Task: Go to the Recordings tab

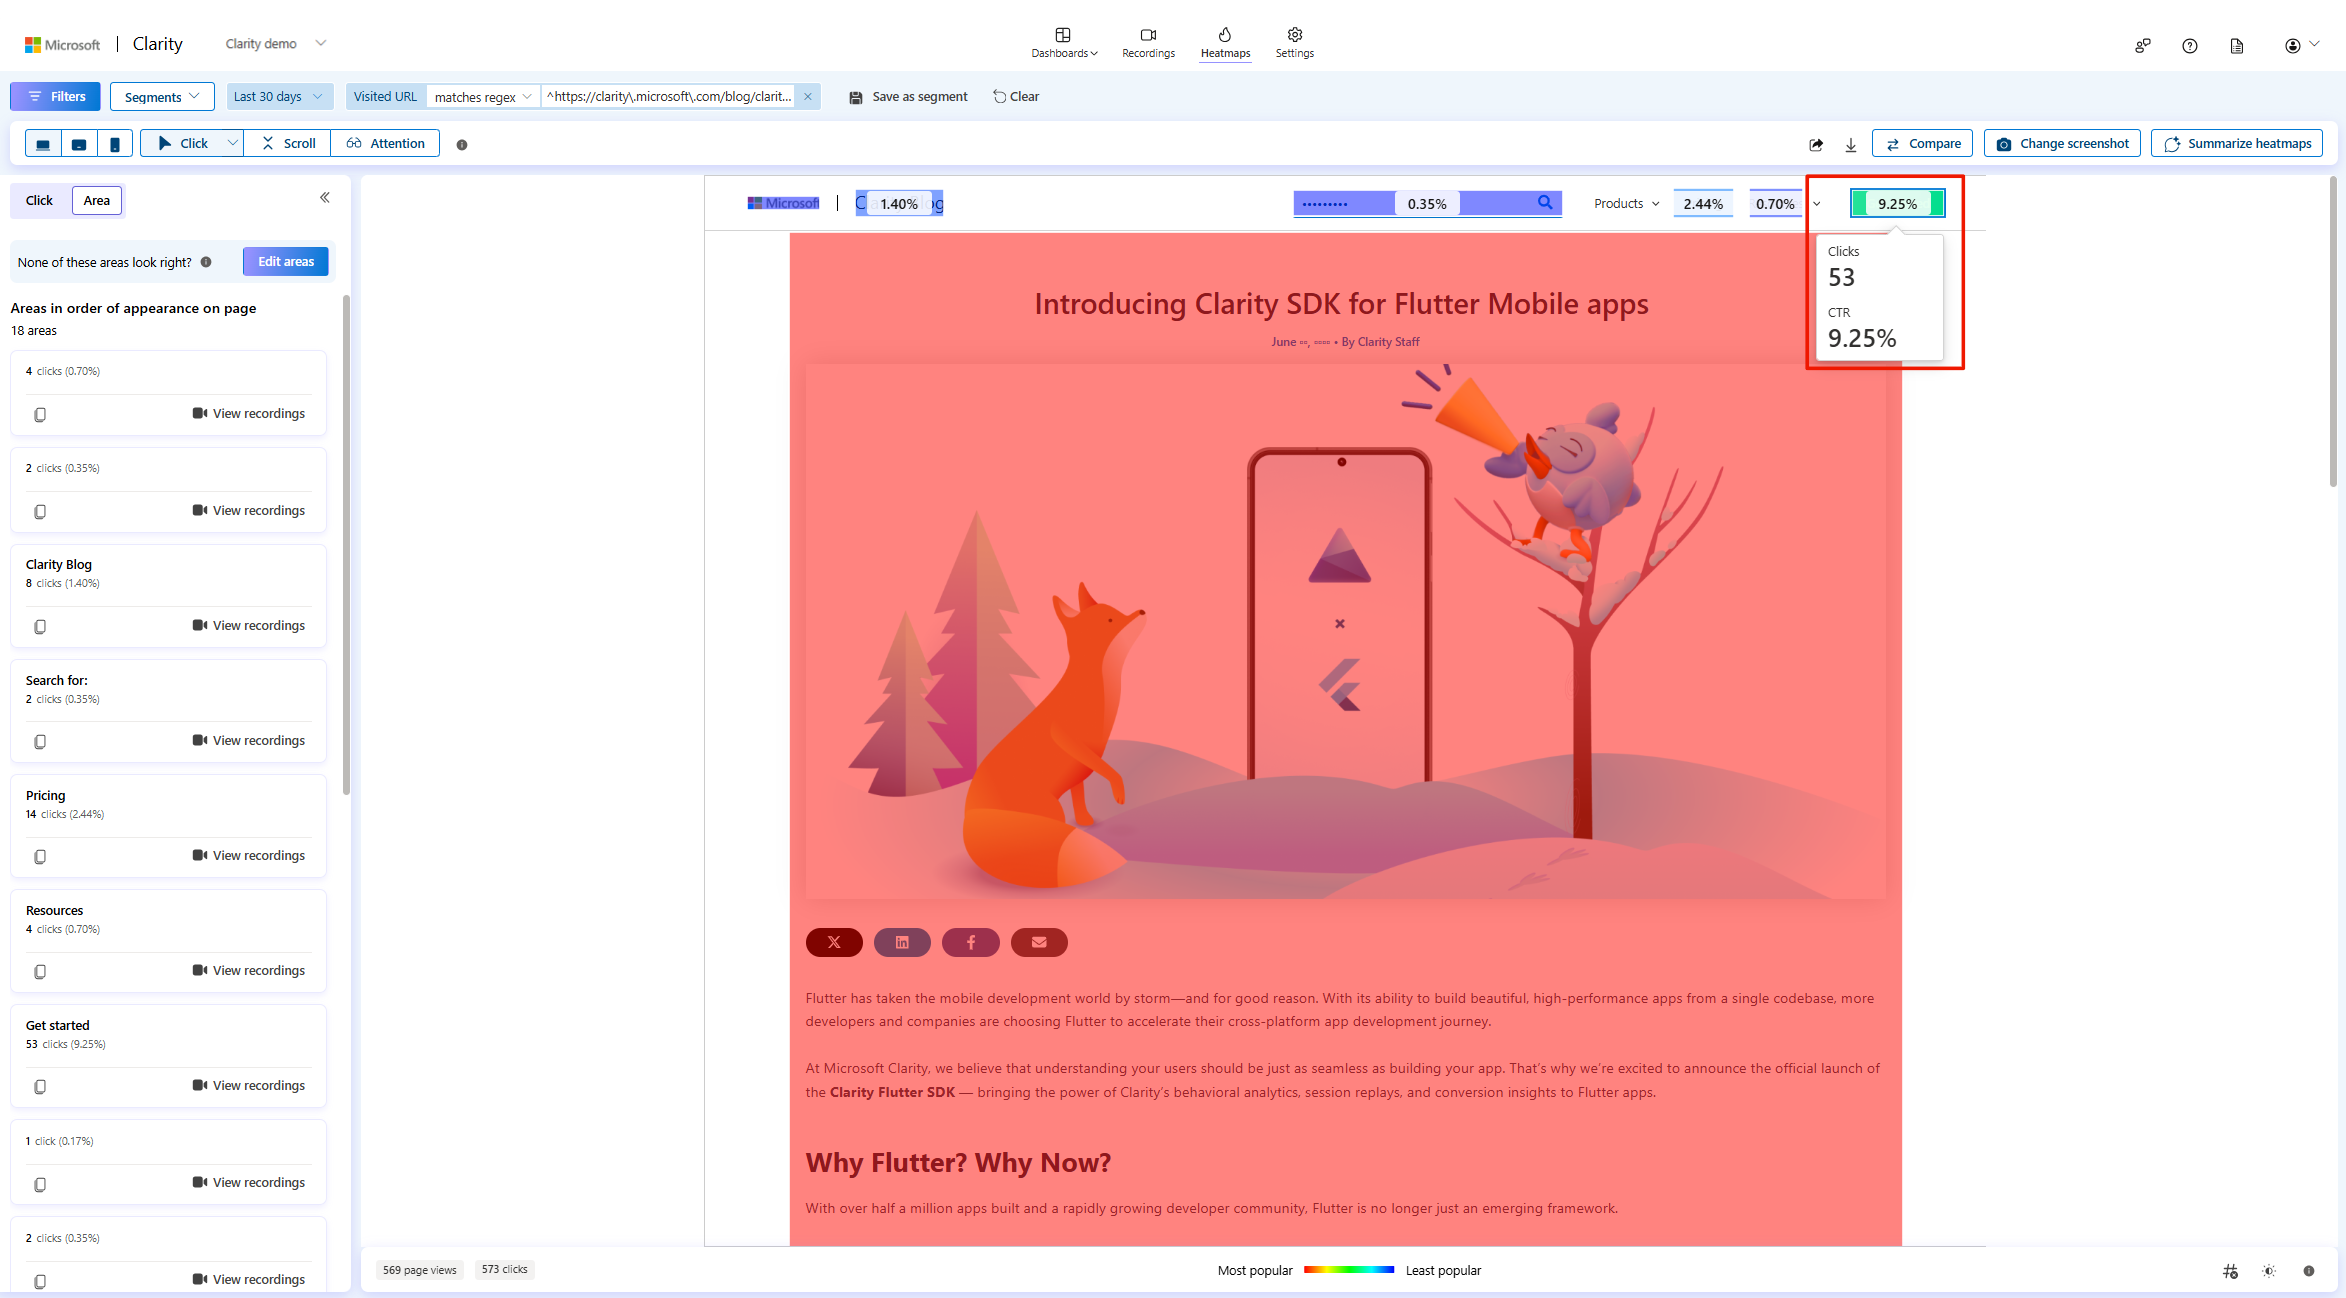Action: (x=1148, y=43)
